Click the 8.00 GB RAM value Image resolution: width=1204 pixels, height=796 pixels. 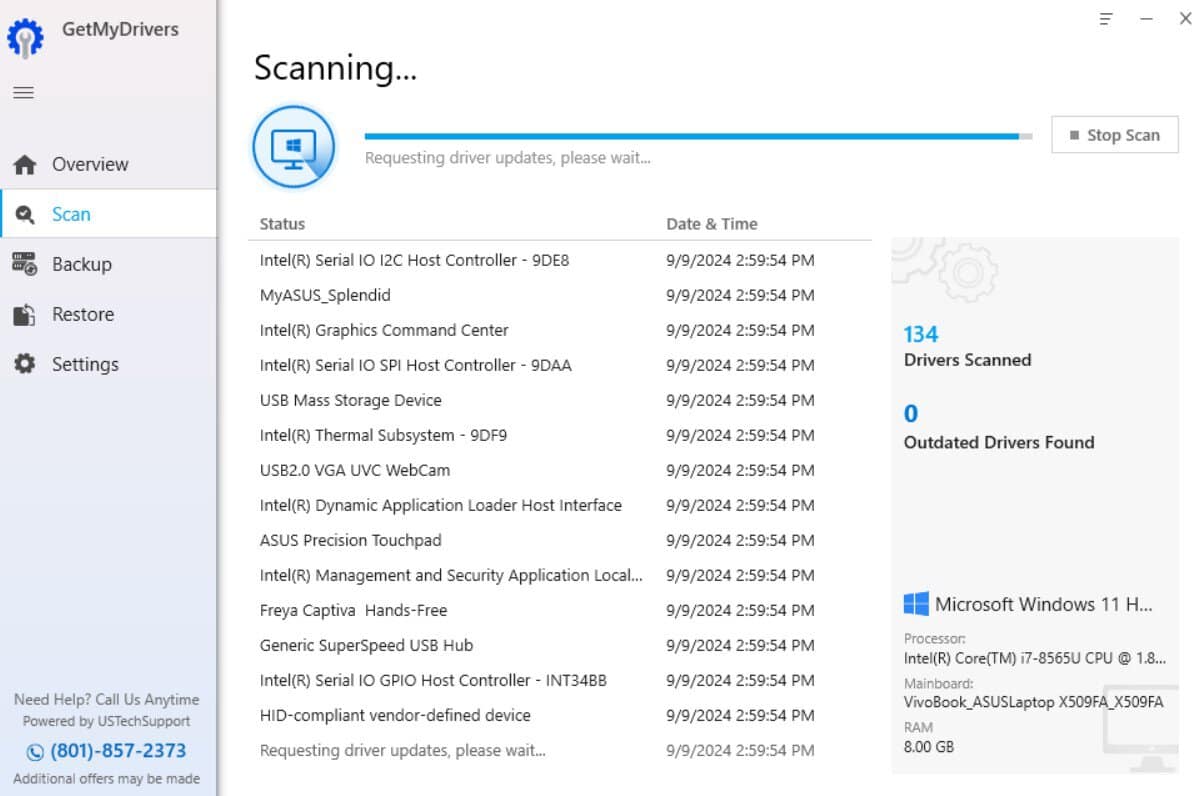click(x=931, y=746)
